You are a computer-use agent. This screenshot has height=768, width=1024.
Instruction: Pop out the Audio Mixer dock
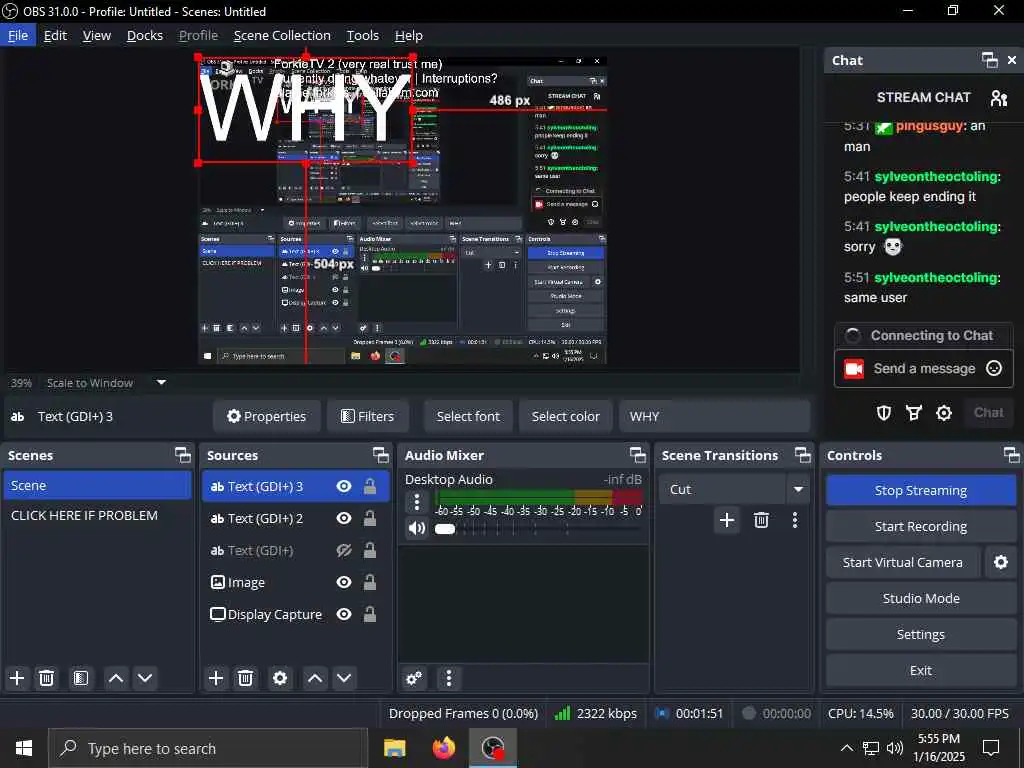[637, 455]
